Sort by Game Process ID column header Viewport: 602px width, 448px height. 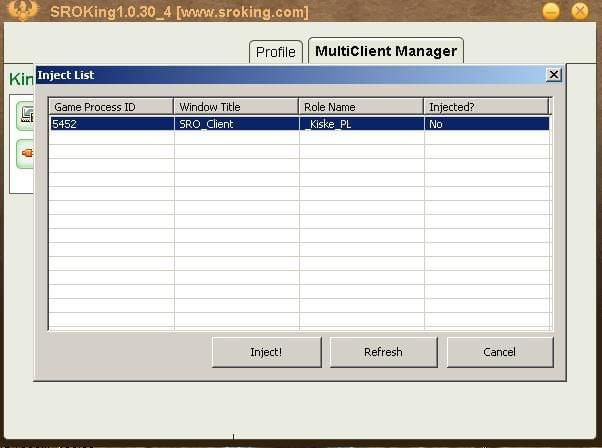click(111, 106)
